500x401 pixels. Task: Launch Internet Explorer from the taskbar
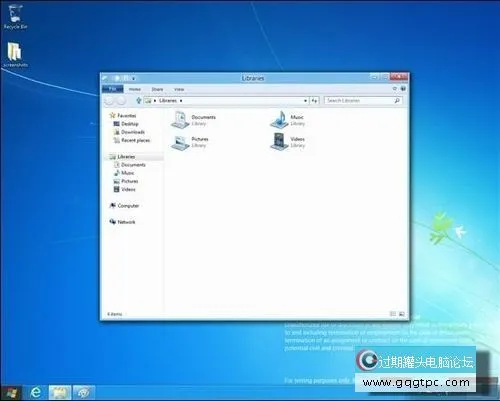[35, 393]
